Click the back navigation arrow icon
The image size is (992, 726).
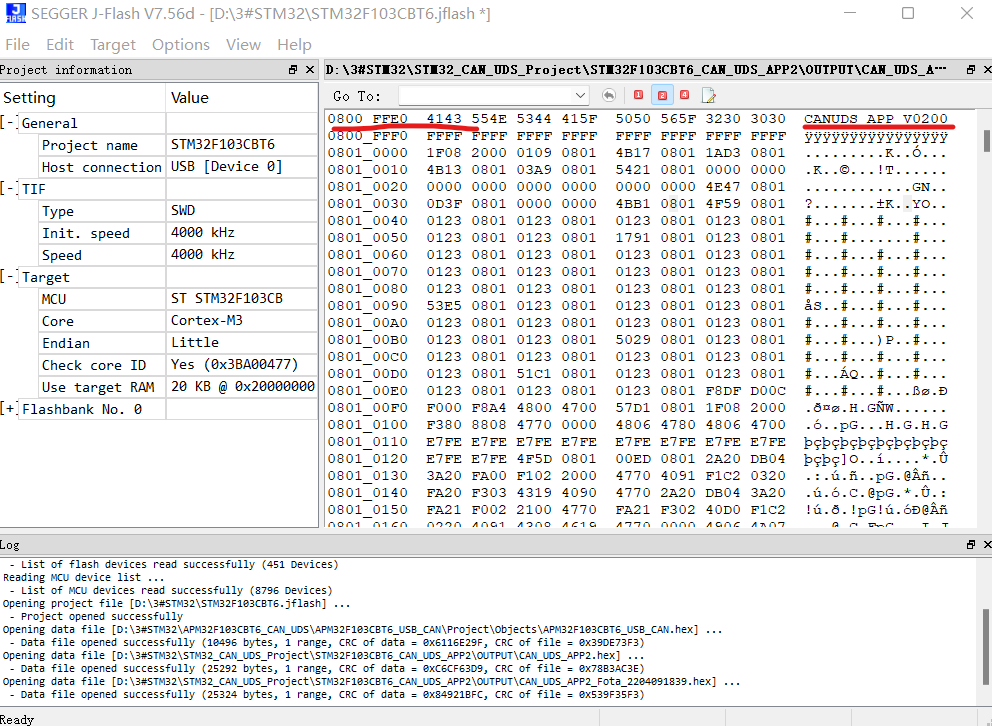point(609,93)
